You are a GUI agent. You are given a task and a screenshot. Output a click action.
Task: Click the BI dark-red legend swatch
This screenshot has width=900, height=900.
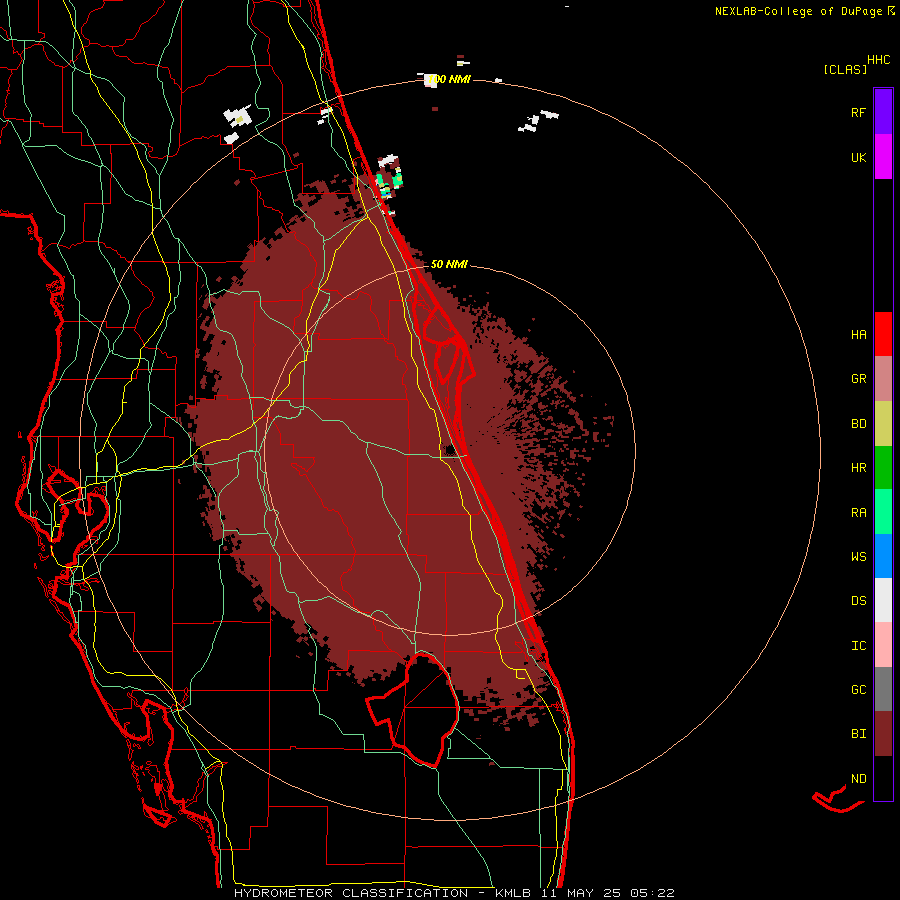883,734
